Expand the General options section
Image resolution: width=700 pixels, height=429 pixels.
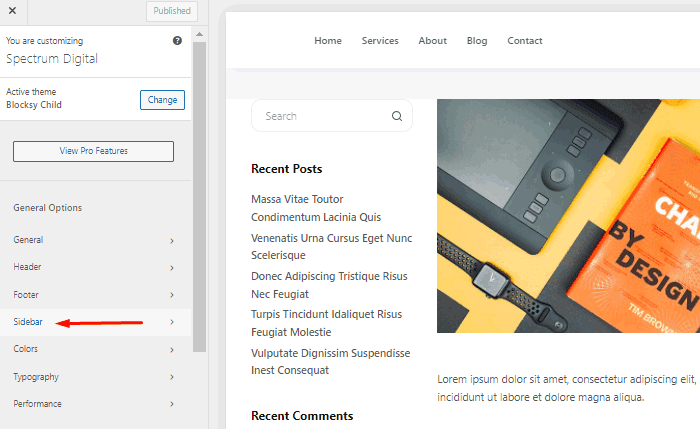(94, 240)
